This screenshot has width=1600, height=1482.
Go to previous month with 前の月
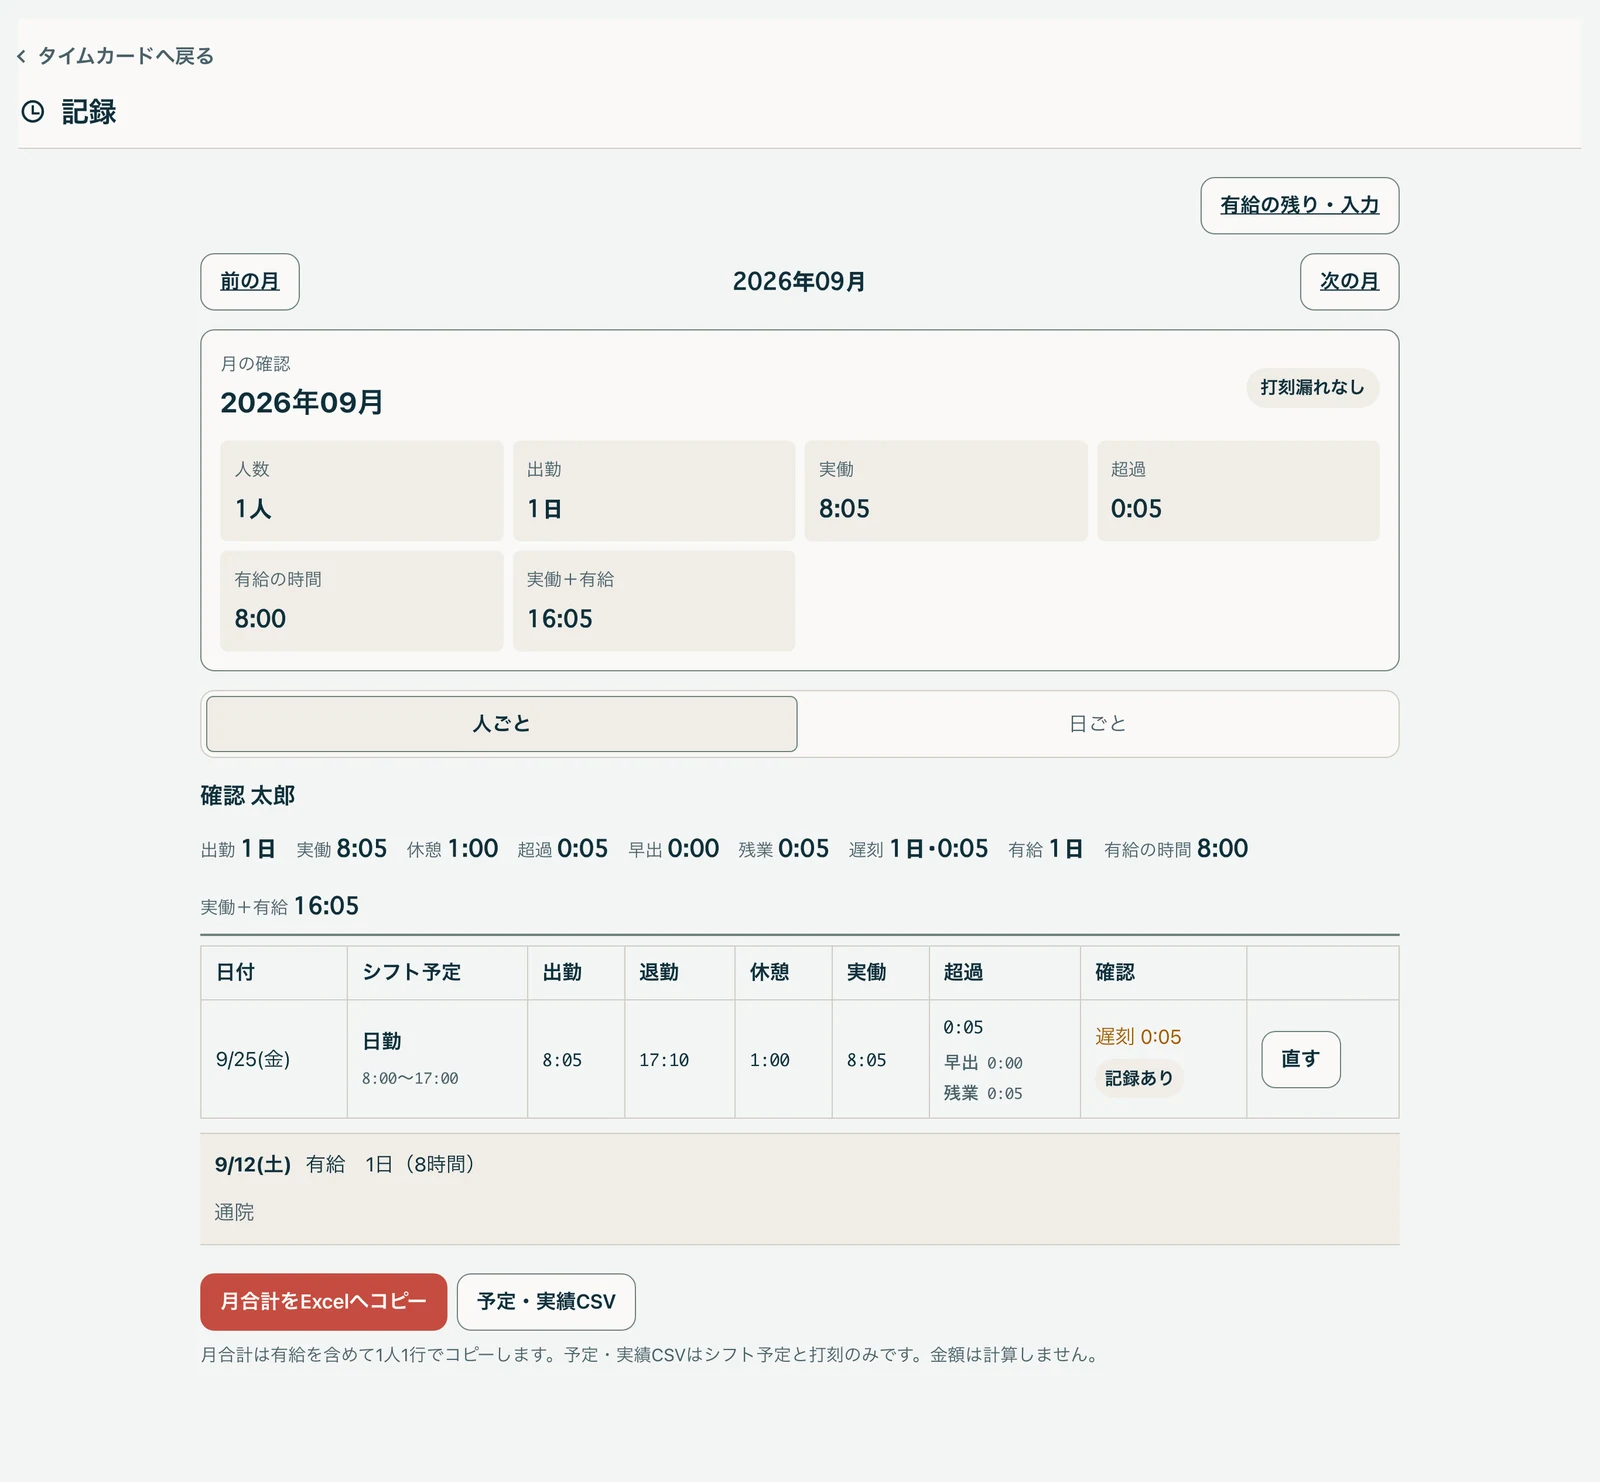pyautogui.click(x=250, y=282)
